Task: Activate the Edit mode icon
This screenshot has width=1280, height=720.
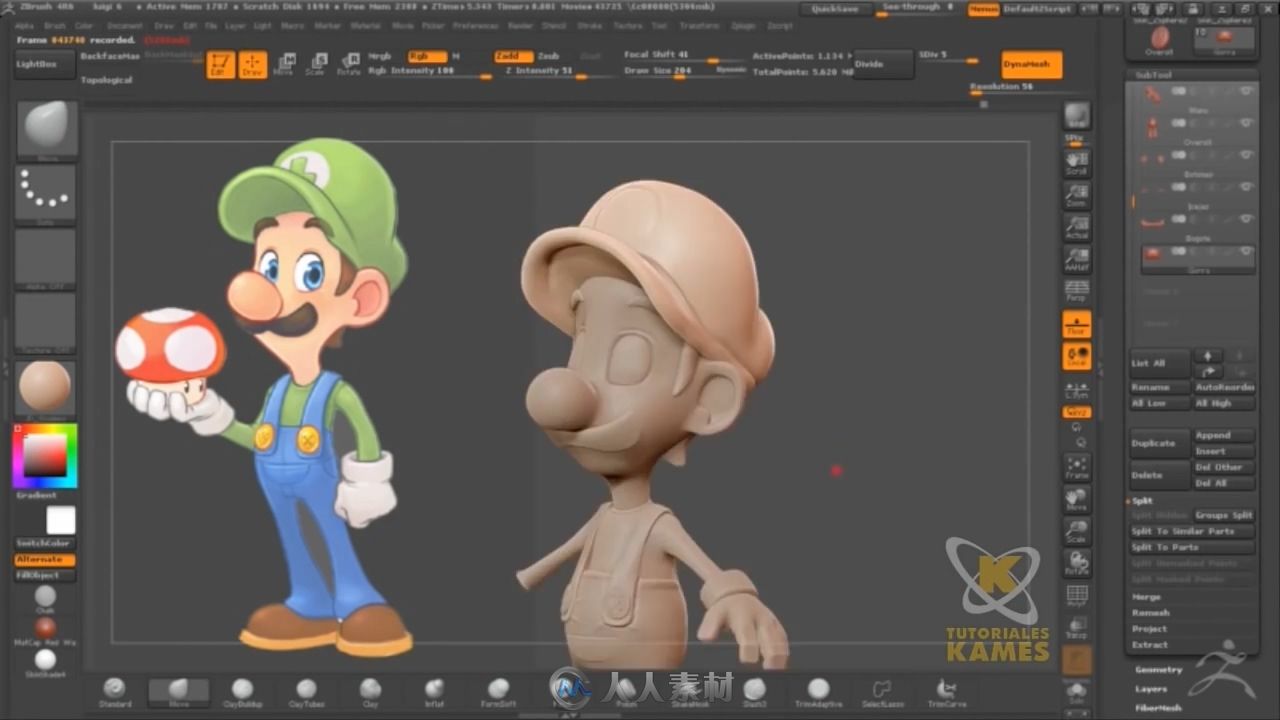Action: coord(221,66)
